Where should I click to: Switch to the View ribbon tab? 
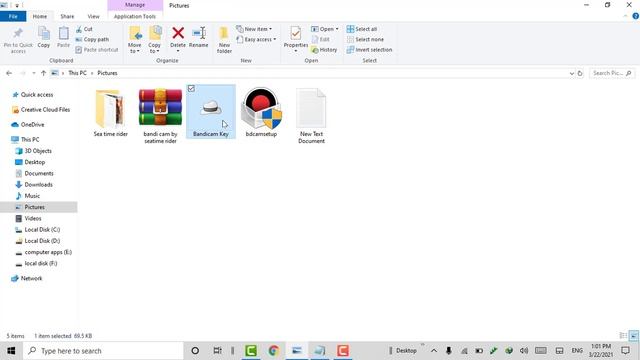(93, 16)
